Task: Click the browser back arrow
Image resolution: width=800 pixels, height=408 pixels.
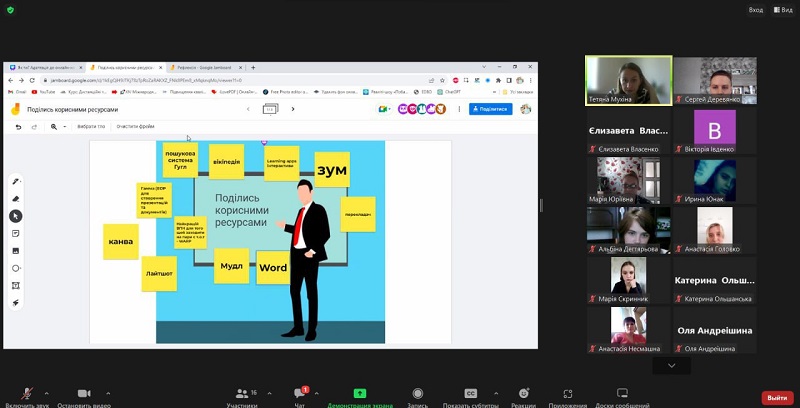Action: [x=11, y=81]
